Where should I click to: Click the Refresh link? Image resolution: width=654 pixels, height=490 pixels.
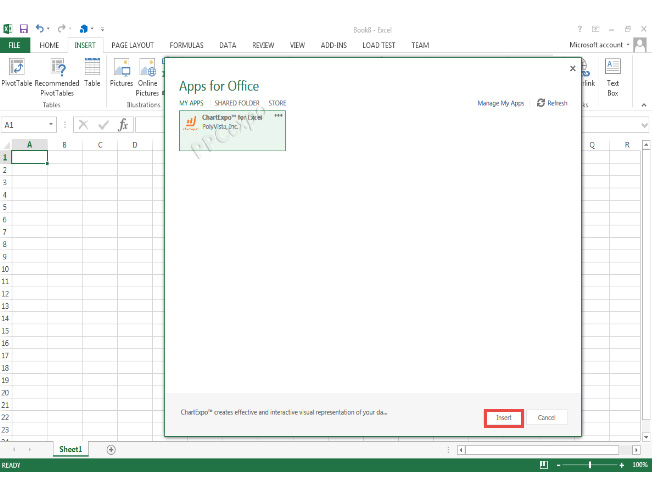pyautogui.click(x=552, y=103)
